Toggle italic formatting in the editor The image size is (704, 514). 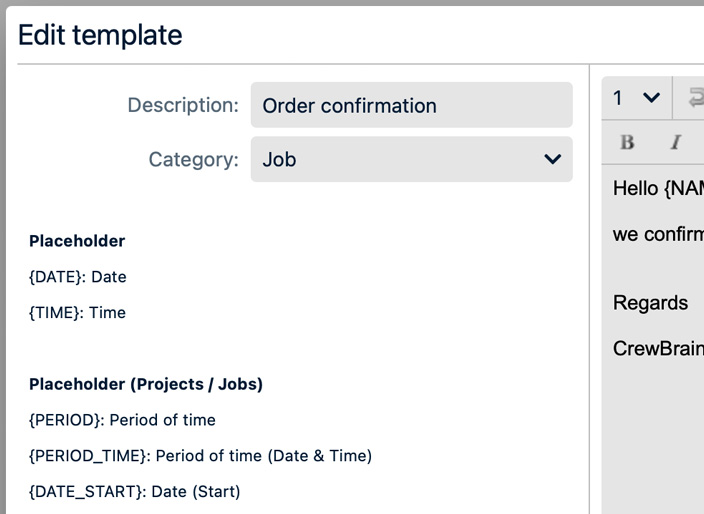coord(676,142)
